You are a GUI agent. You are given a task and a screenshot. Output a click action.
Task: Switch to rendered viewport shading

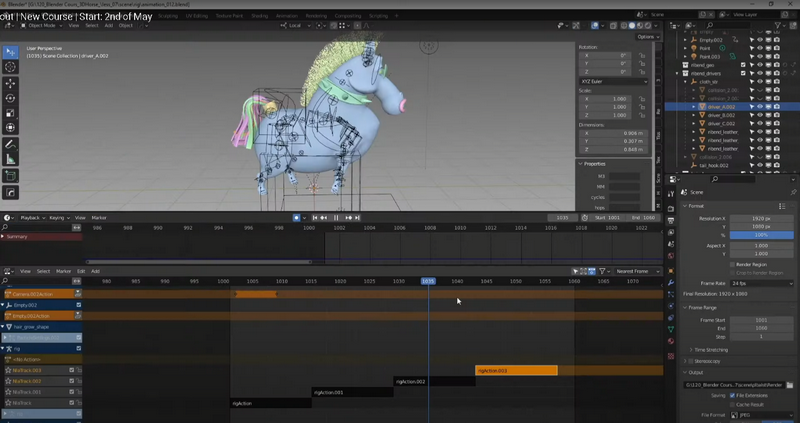[648, 26]
